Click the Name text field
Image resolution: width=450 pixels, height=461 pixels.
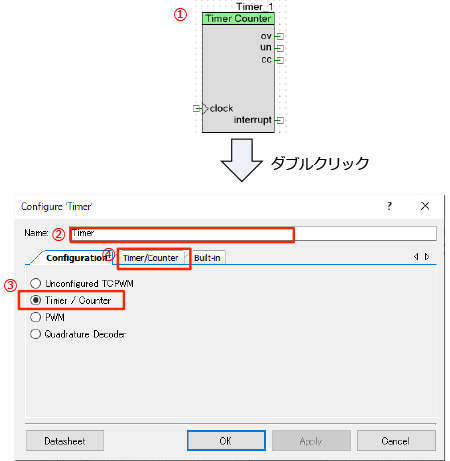pyautogui.click(x=253, y=233)
